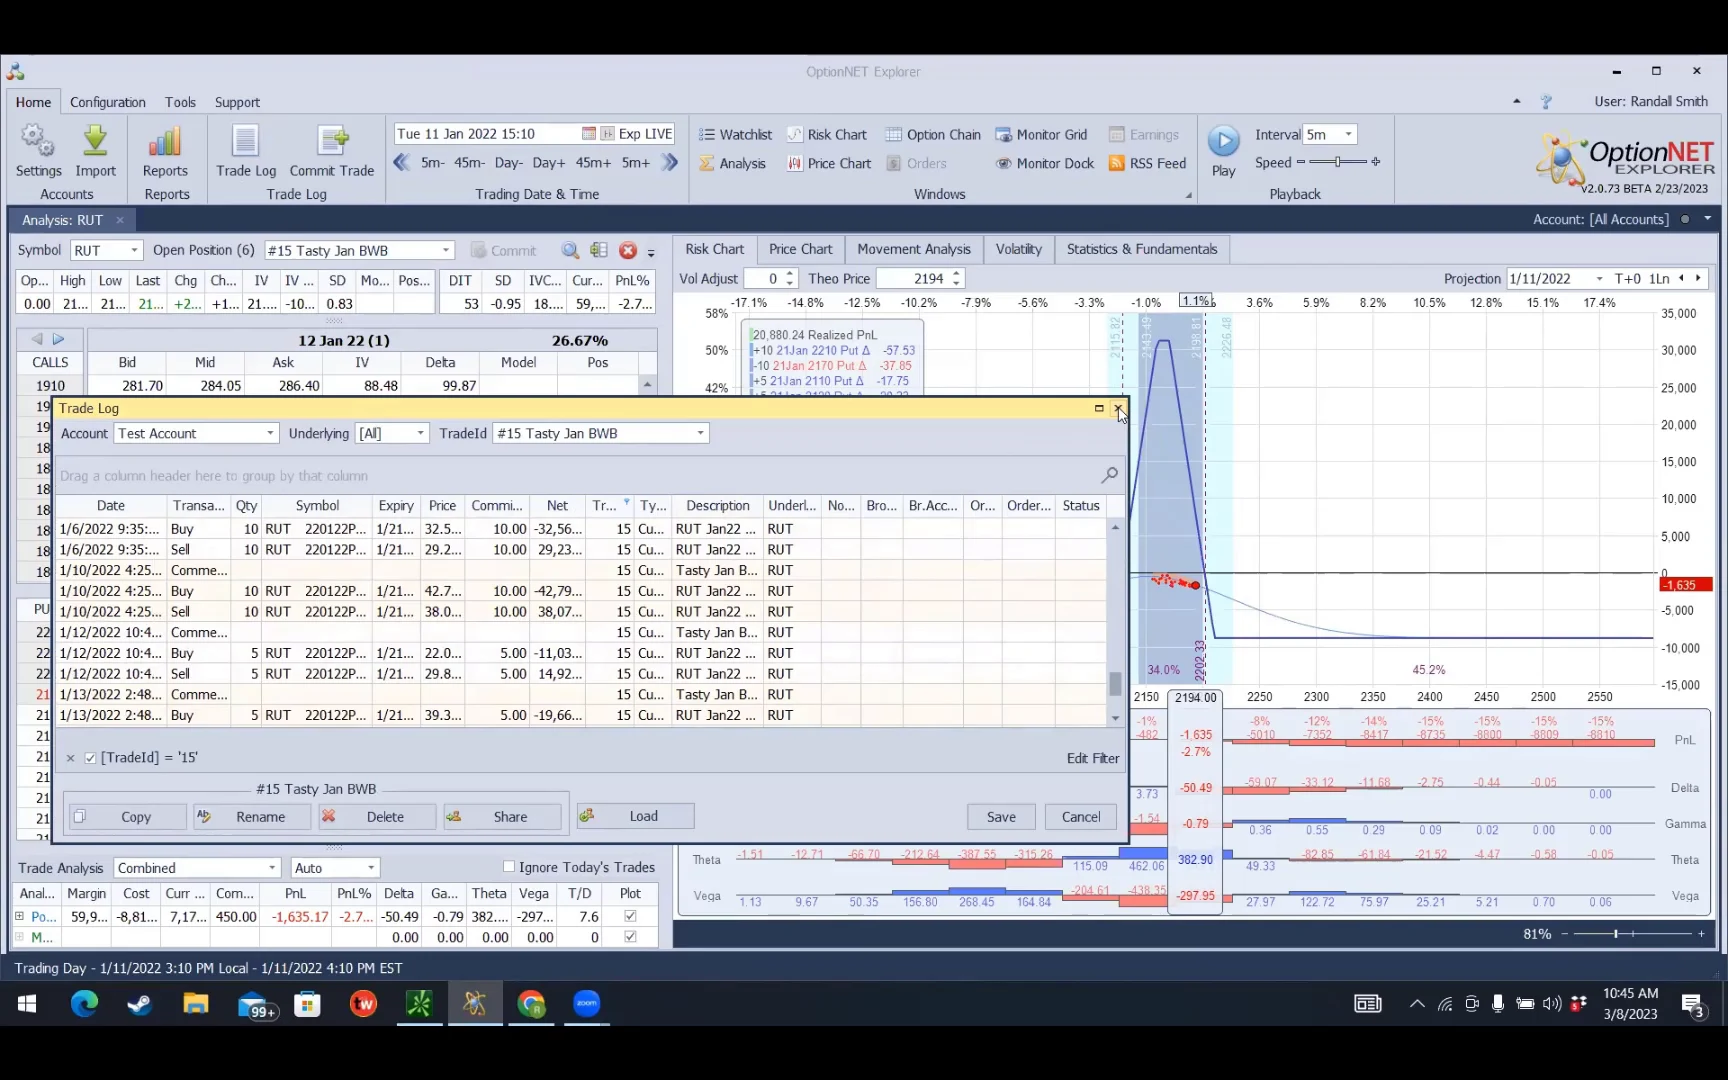Screen dimensions: 1728x1080
Task: Click the Share trade button
Action: coord(502,817)
